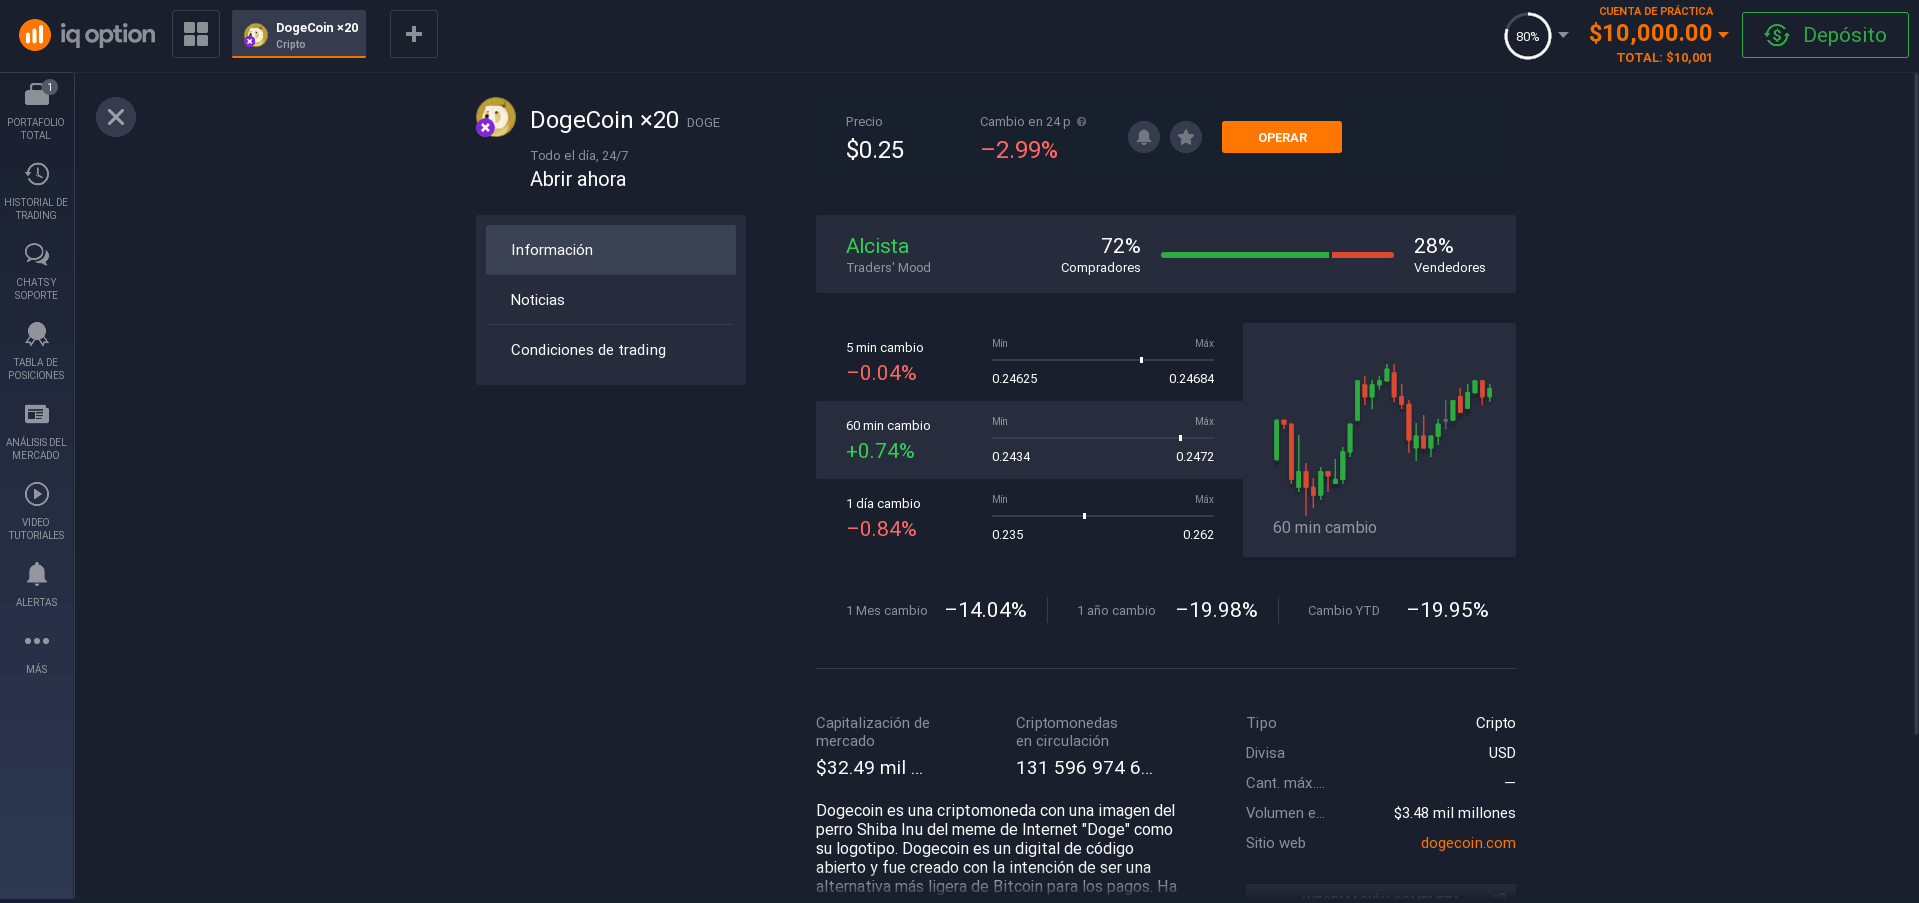Open the chart grid layout icon
Screen dimensions: 1919x903
pyautogui.click(x=196, y=34)
